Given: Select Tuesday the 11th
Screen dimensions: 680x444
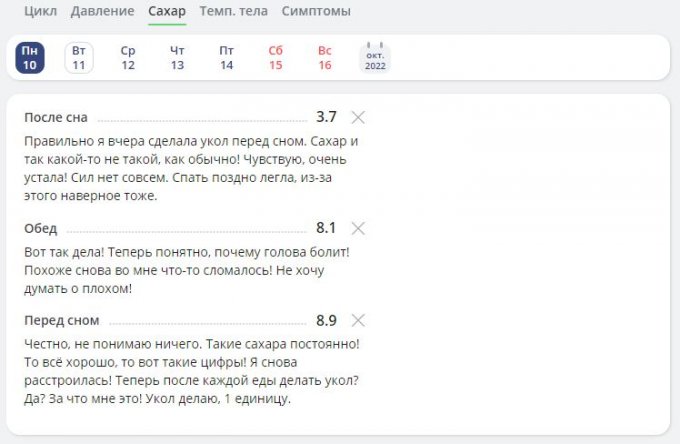Looking at the screenshot, I should pos(79,58).
